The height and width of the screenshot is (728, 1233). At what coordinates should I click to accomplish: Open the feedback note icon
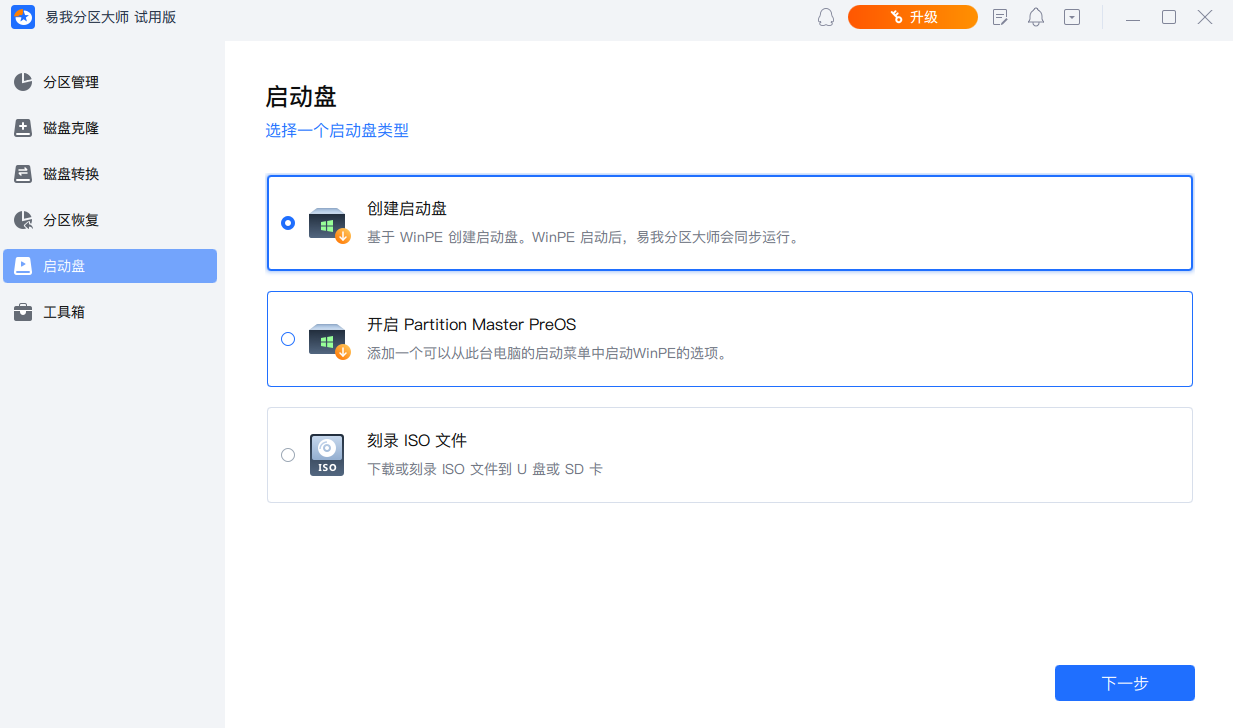1000,17
